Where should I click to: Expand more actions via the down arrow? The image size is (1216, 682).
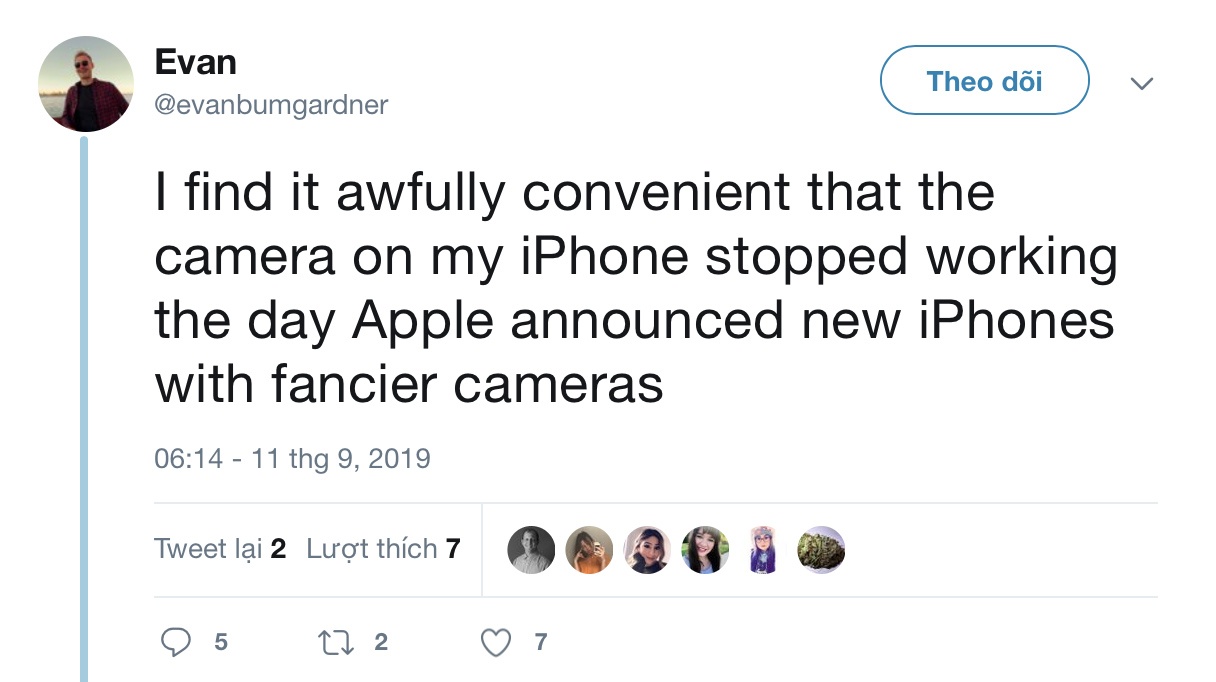1141,83
